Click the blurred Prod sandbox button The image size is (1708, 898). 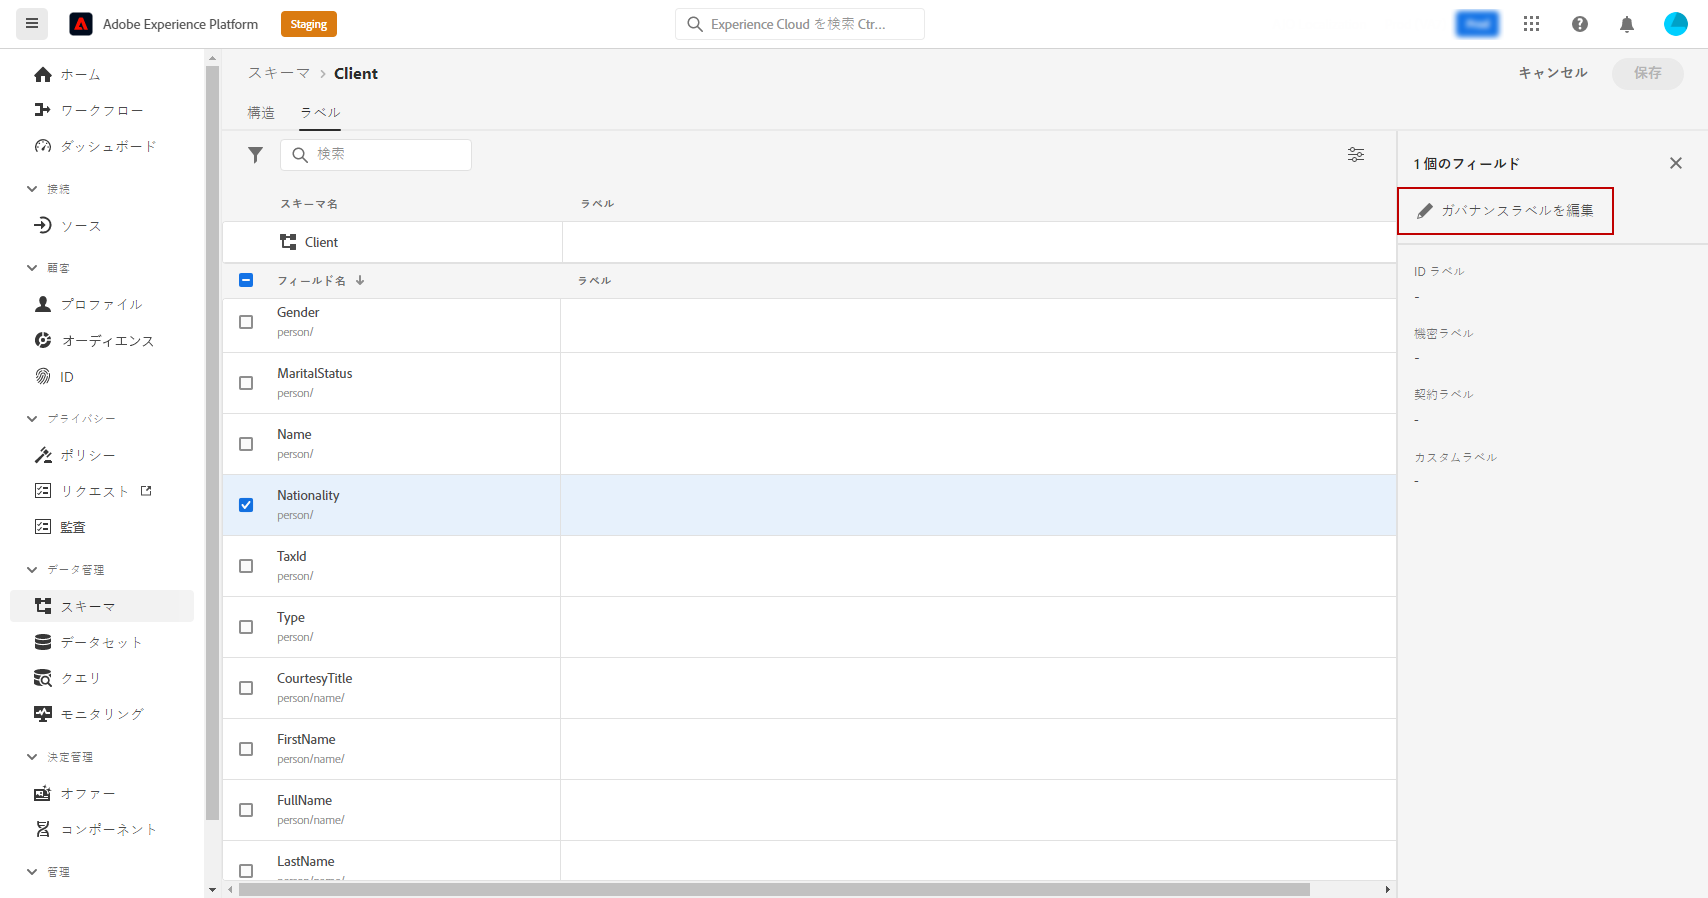[1478, 24]
